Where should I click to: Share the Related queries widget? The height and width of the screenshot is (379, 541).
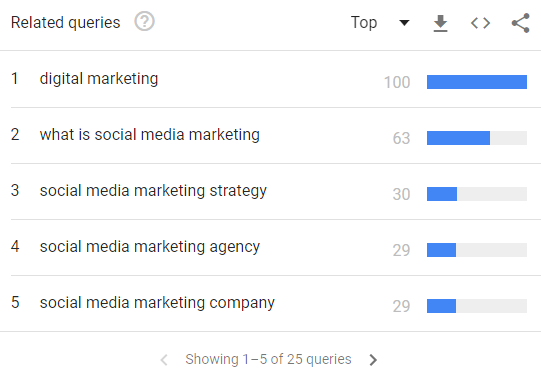[521, 23]
